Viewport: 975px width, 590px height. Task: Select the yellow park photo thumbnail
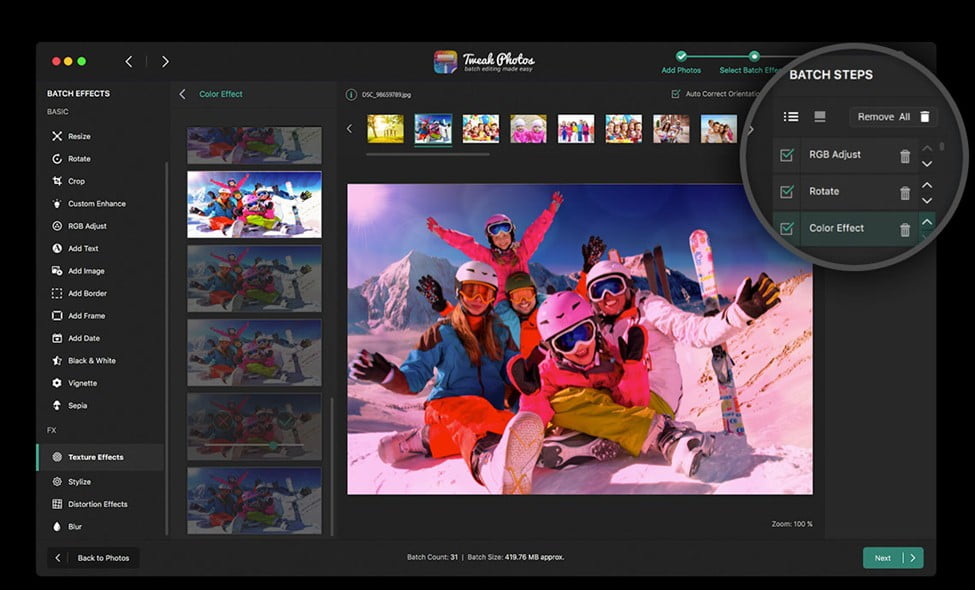(386, 129)
